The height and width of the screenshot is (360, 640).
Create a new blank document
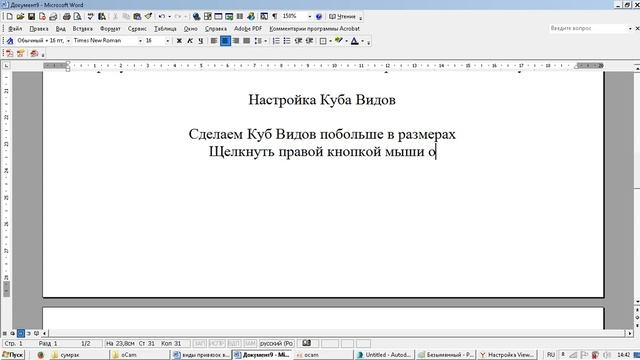(9, 17)
